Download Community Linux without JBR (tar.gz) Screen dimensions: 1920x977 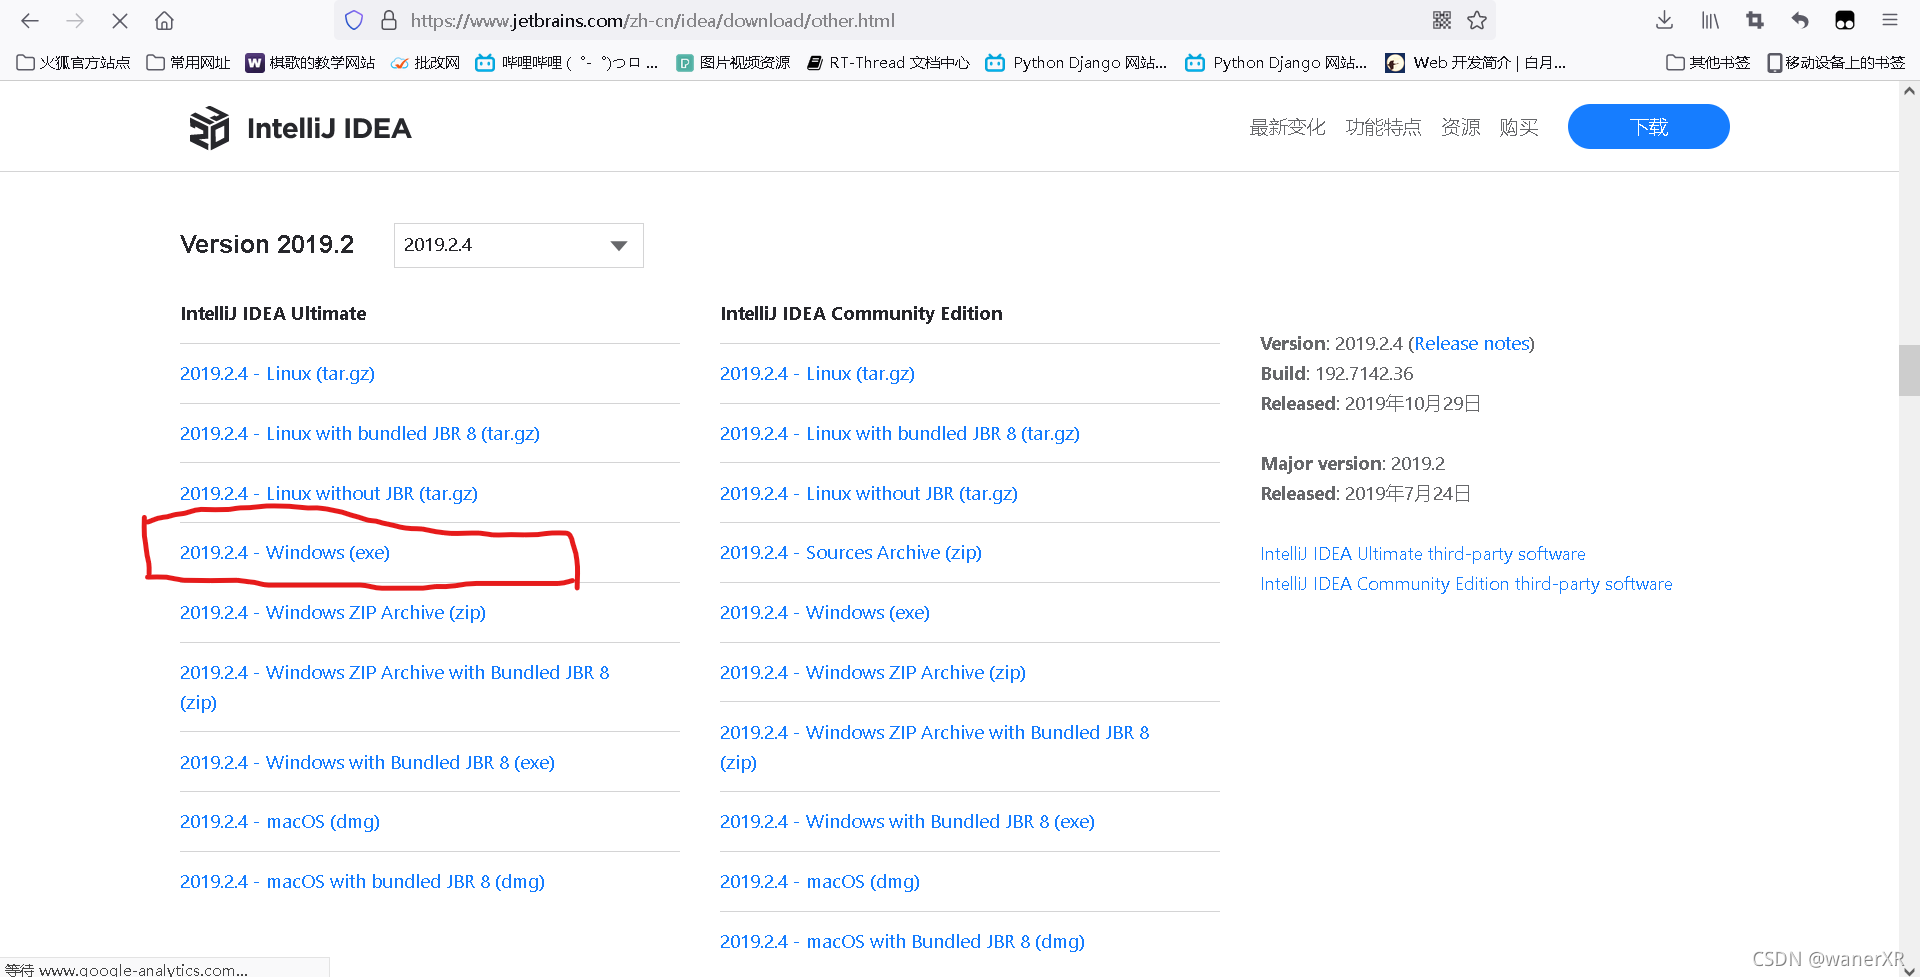pyautogui.click(x=869, y=493)
